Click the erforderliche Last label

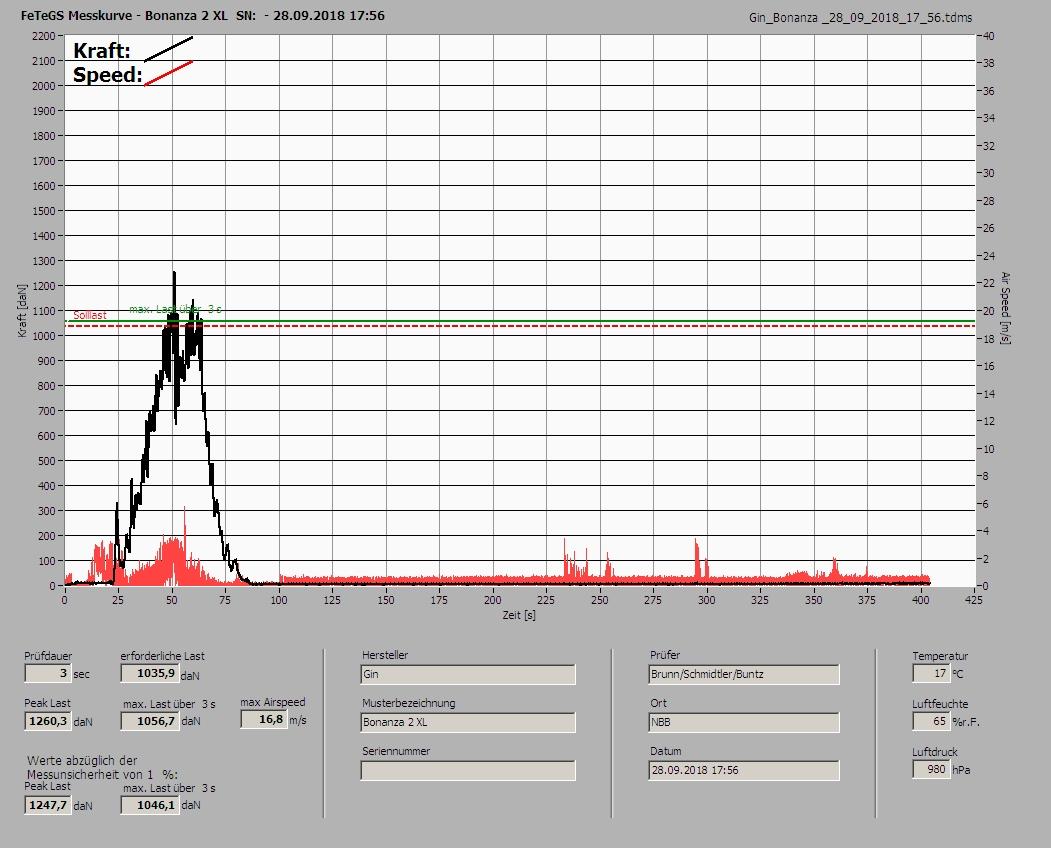point(163,656)
